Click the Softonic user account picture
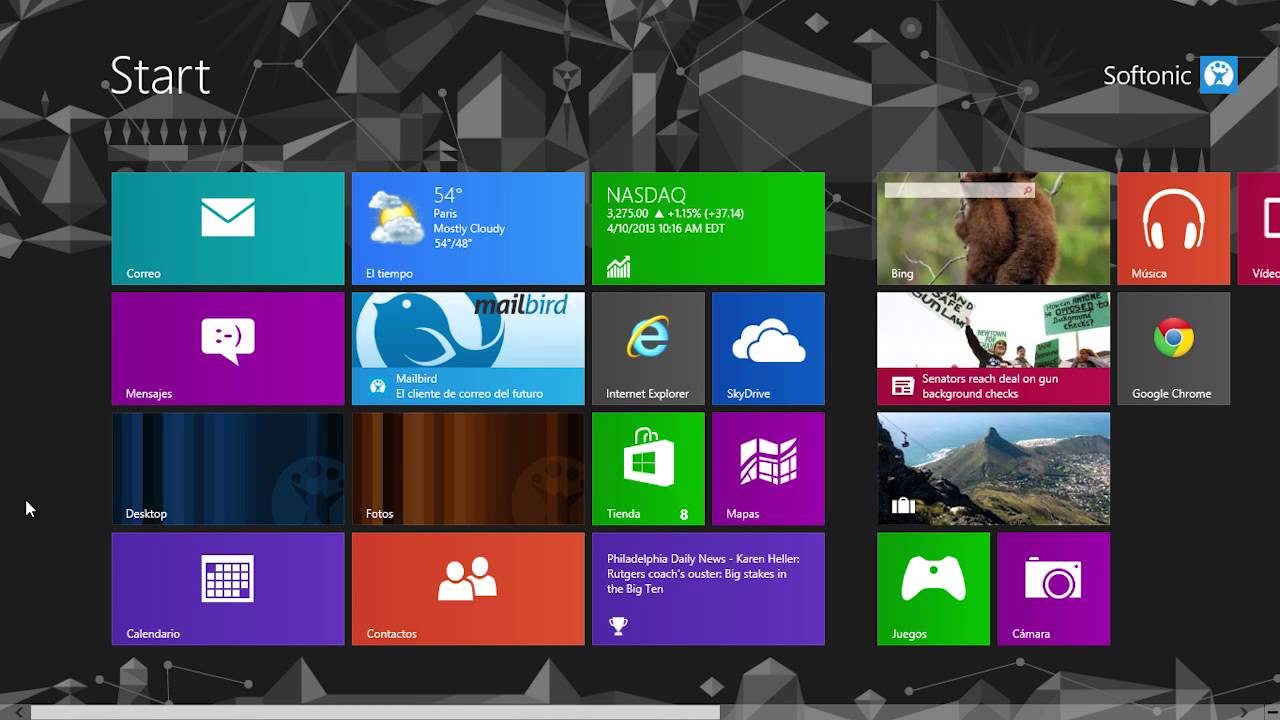 [x=1218, y=75]
